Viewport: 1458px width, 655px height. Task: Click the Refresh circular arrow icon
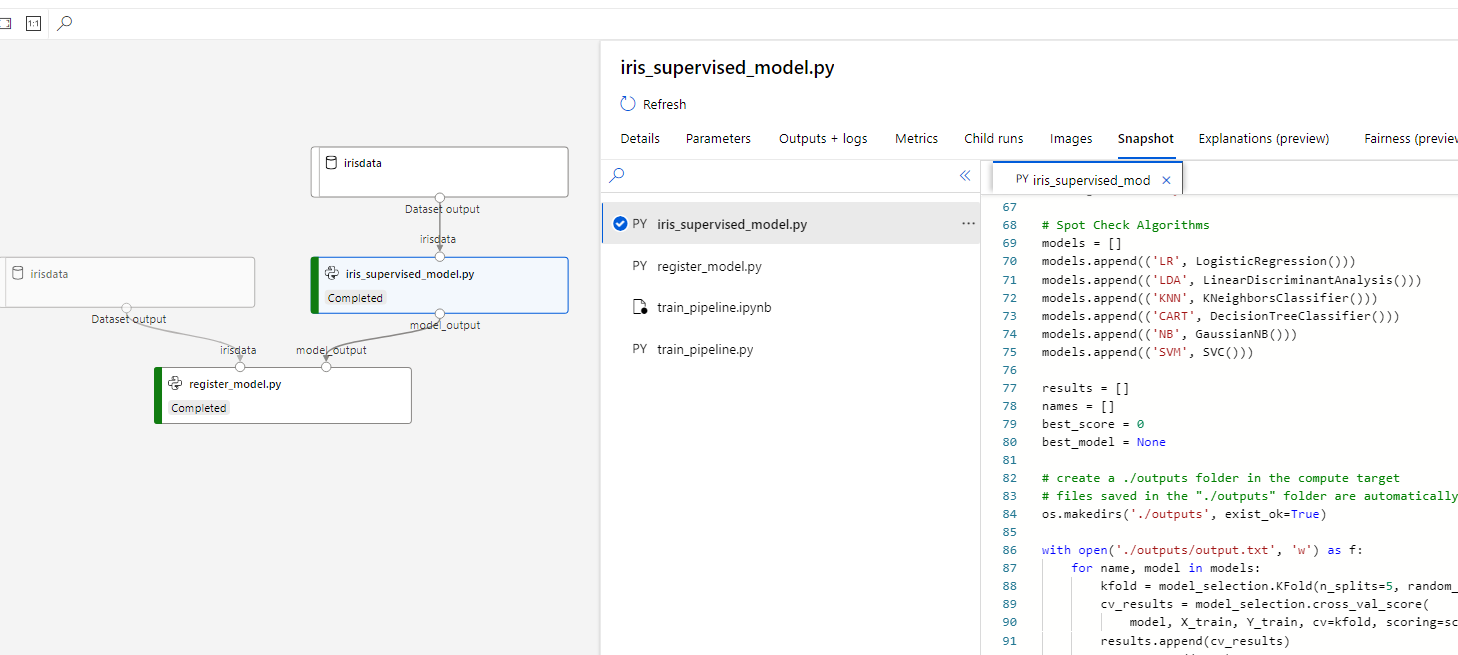pos(628,104)
